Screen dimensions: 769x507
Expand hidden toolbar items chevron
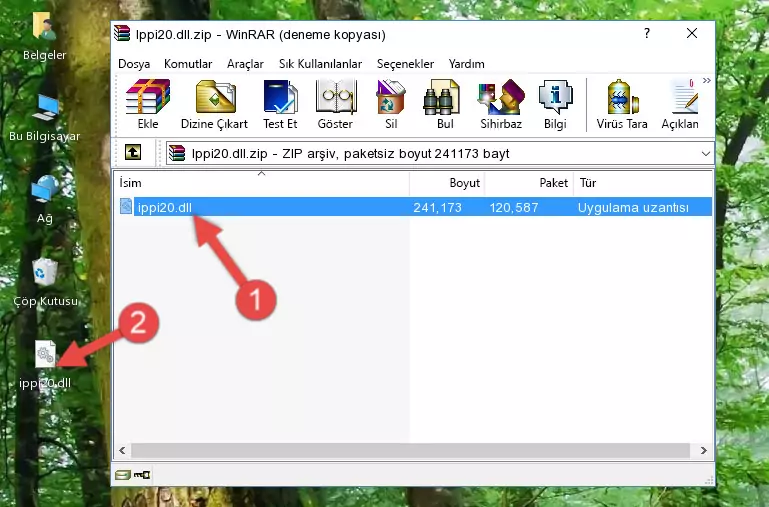[x=707, y=80]
